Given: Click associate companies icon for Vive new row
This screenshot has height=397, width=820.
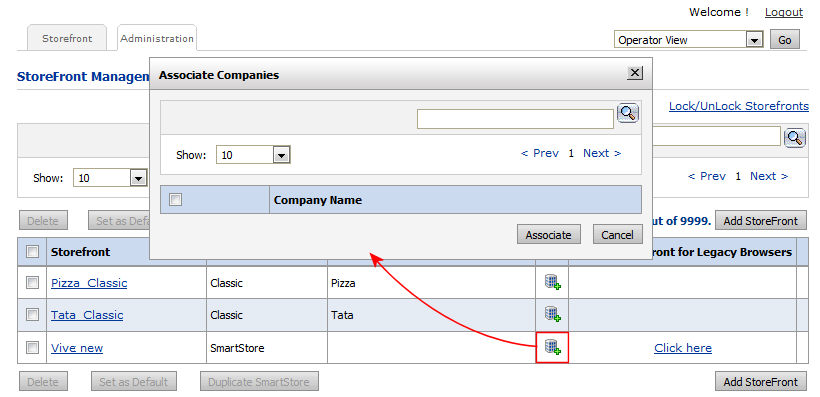Looking at the screenshot, I should pos(552,347).
